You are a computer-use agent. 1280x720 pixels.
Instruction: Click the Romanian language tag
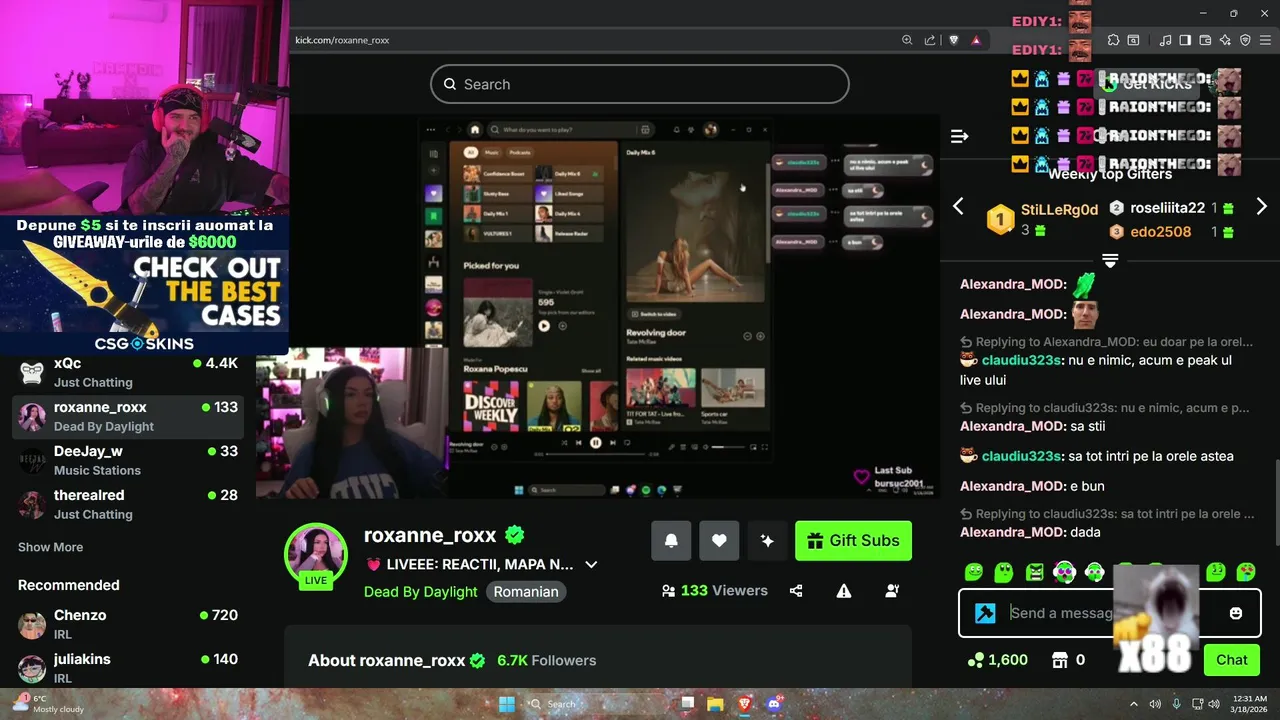click(x=526, y=591)
